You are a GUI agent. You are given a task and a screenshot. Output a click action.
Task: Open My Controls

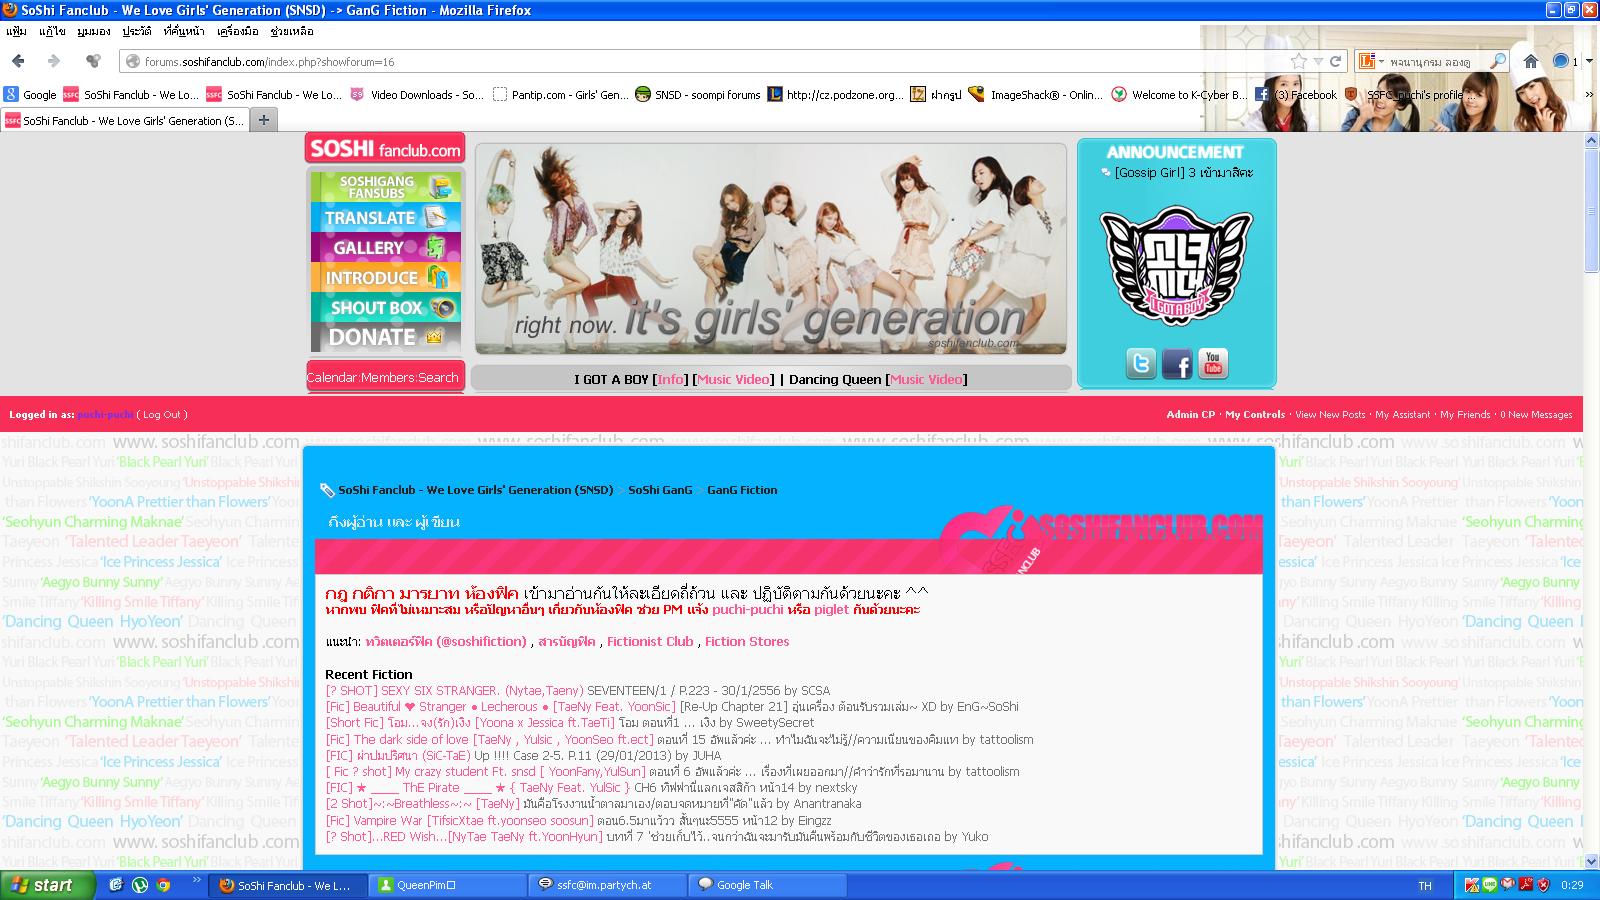pyautogui.click(x=1255, y=415)
